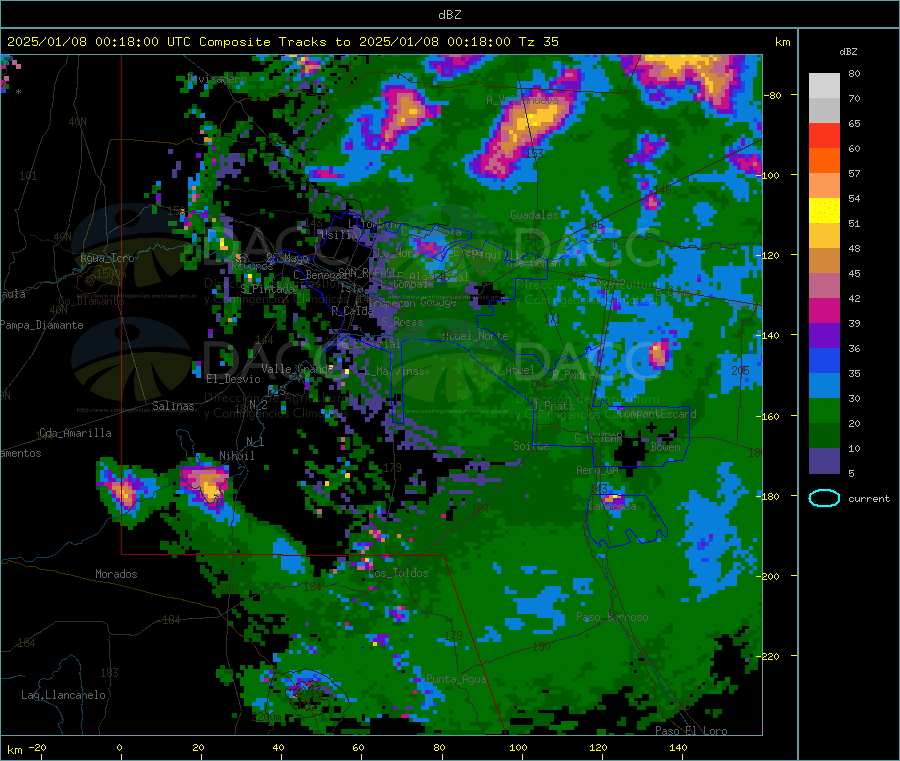Click the black crosshair marker near Bowen
This screenshot has width=900, height=761.
(x=651, y=428)
